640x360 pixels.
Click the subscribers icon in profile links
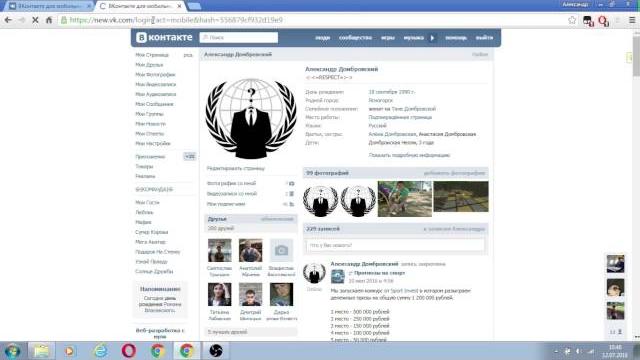tap(291, 204)
